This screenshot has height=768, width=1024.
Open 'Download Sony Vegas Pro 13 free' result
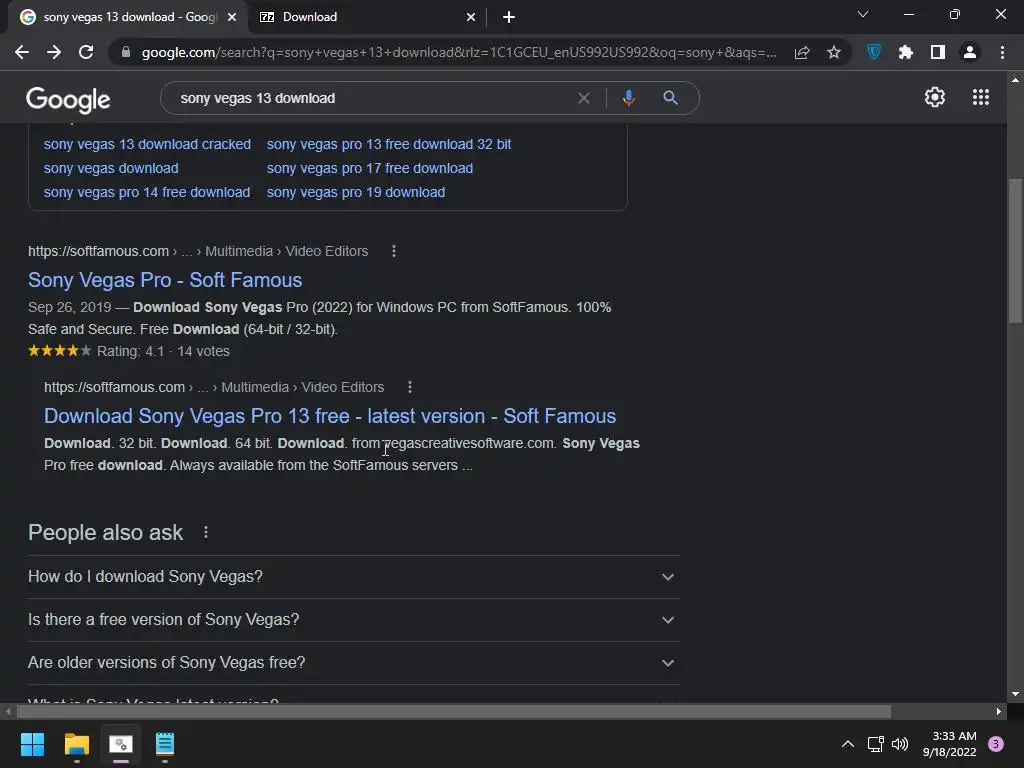[x=330, y=416]
